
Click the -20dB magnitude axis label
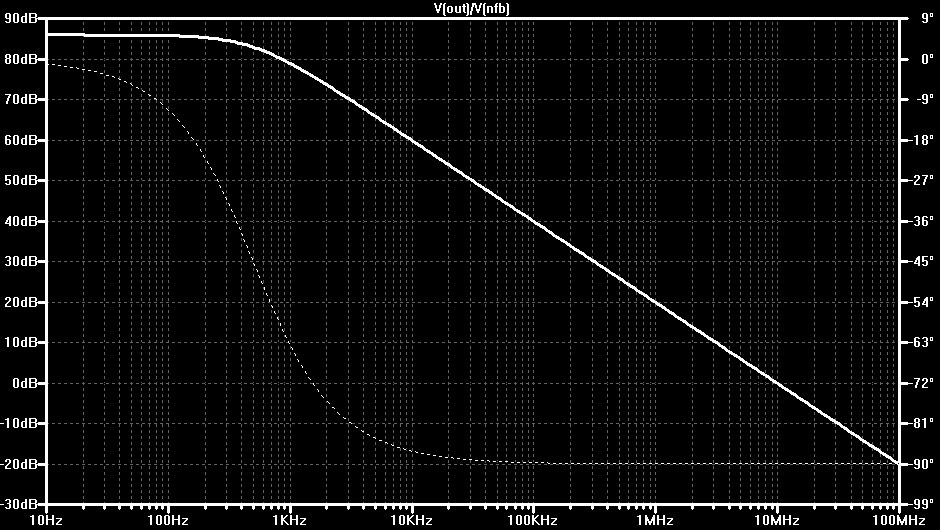coord(20,463)
